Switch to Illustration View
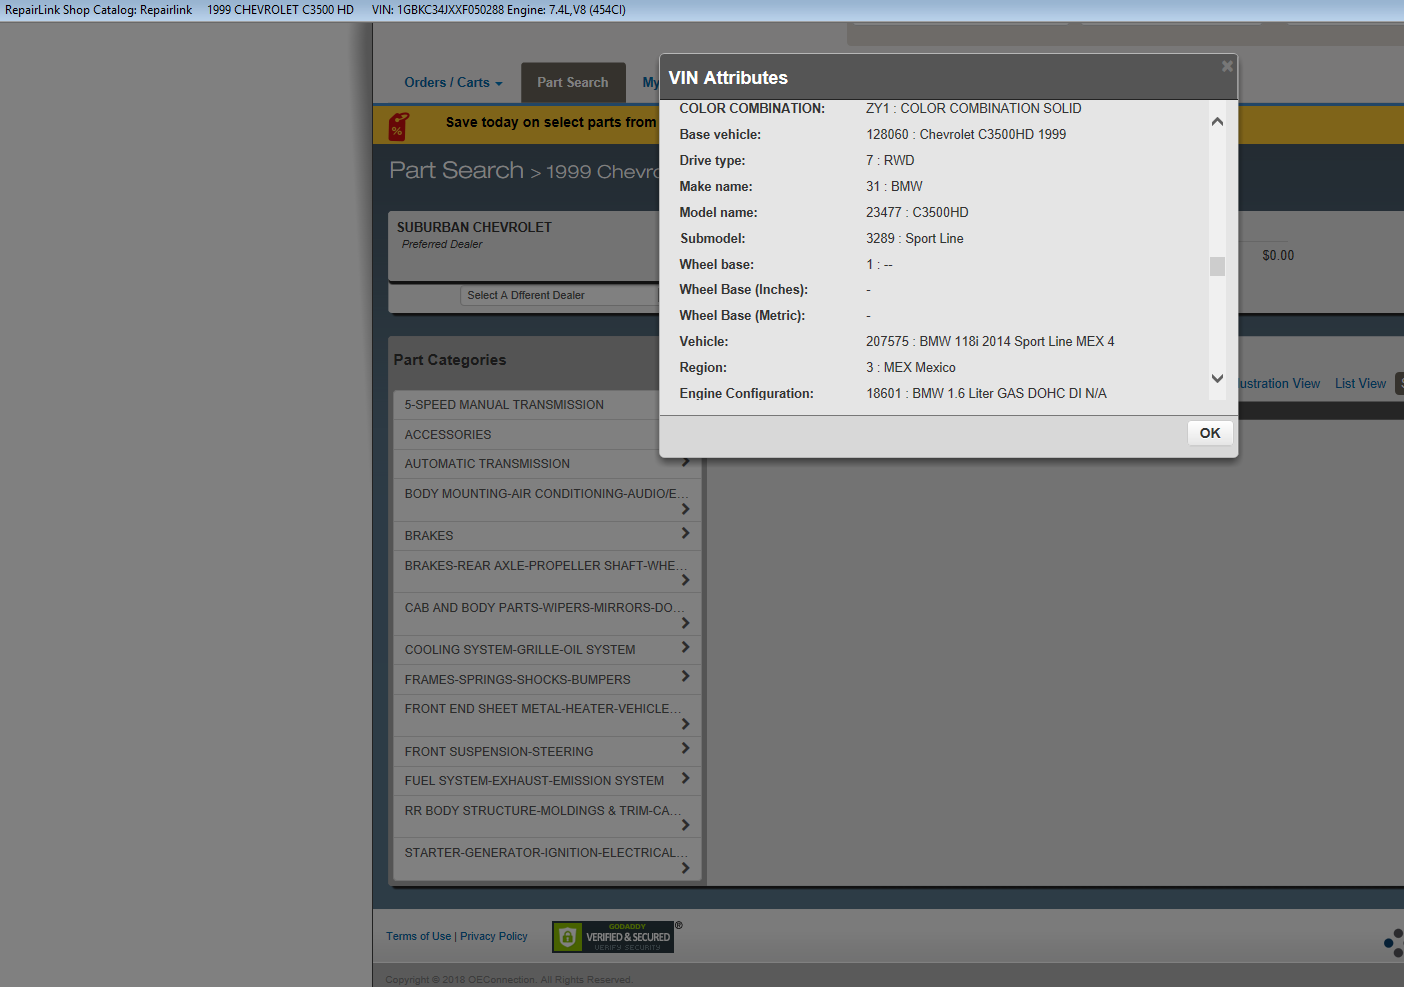Viewport: 1404px width, 987px height. [1279, 384]
